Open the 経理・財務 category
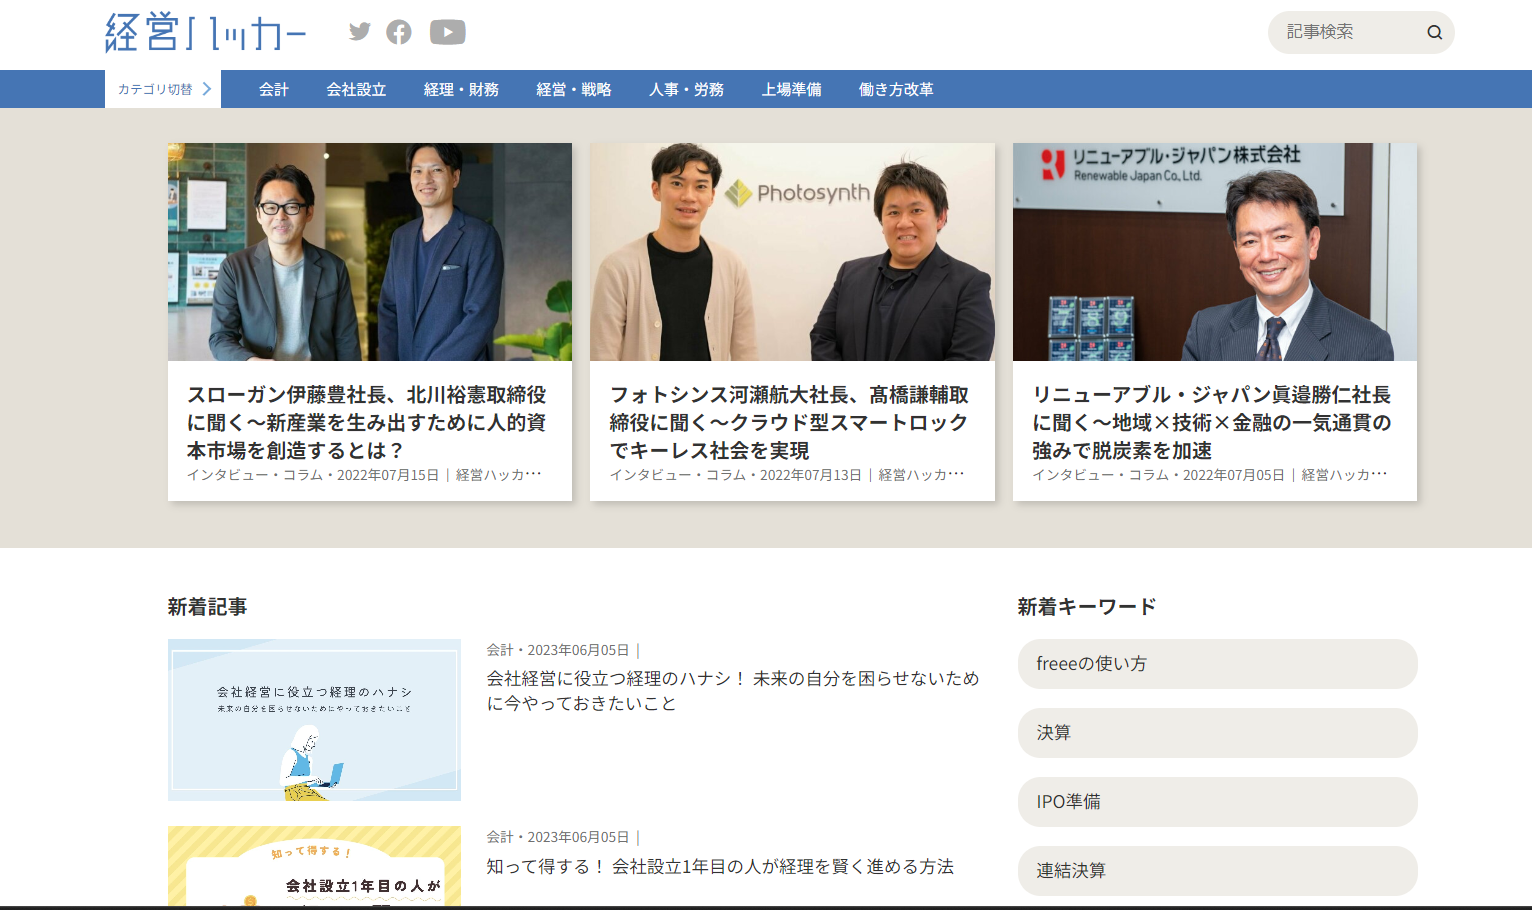The image size is (1532, 910). coord(461,89)
